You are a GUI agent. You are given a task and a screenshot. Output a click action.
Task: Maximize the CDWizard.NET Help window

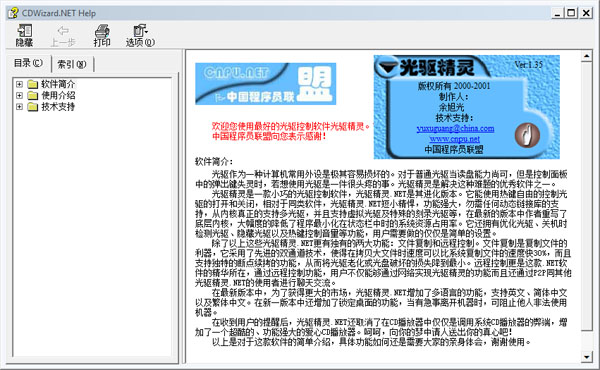tap(571, 13)
